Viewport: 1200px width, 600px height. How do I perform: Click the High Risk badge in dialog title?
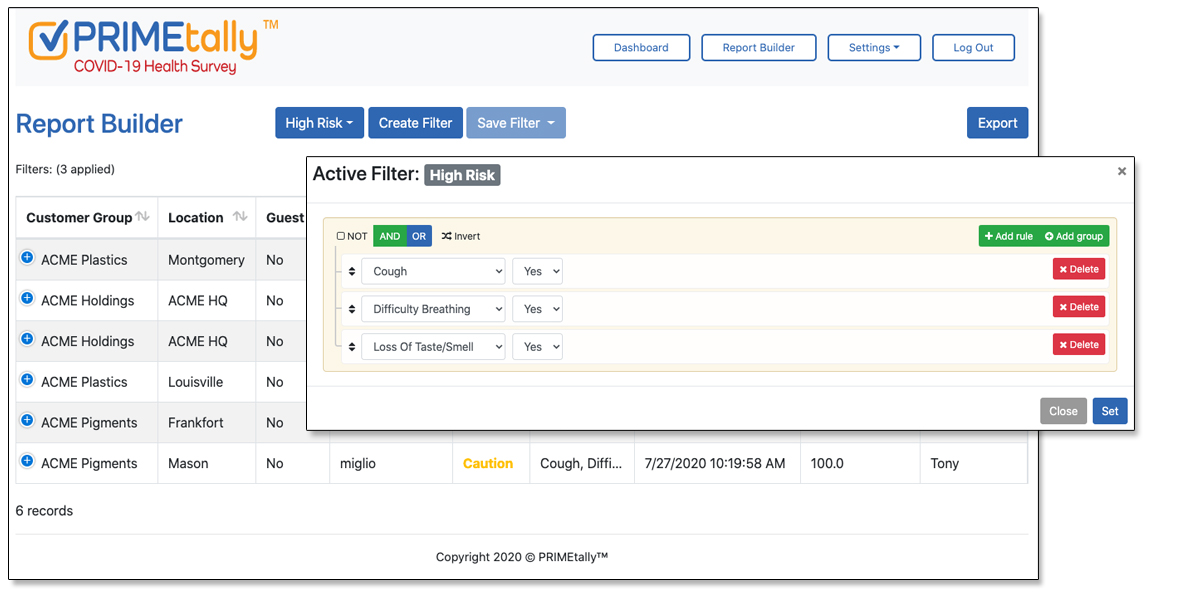[x=462, y=175]
